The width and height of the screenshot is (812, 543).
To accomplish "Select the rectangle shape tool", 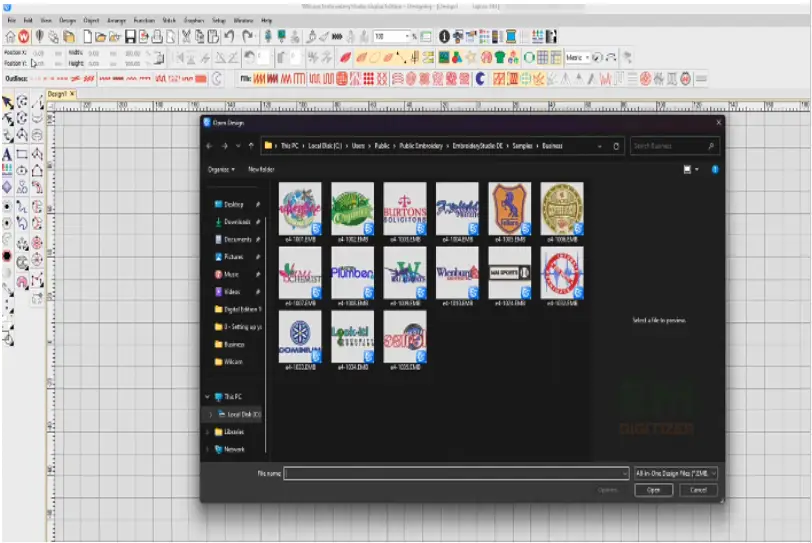I will point(22,154).
